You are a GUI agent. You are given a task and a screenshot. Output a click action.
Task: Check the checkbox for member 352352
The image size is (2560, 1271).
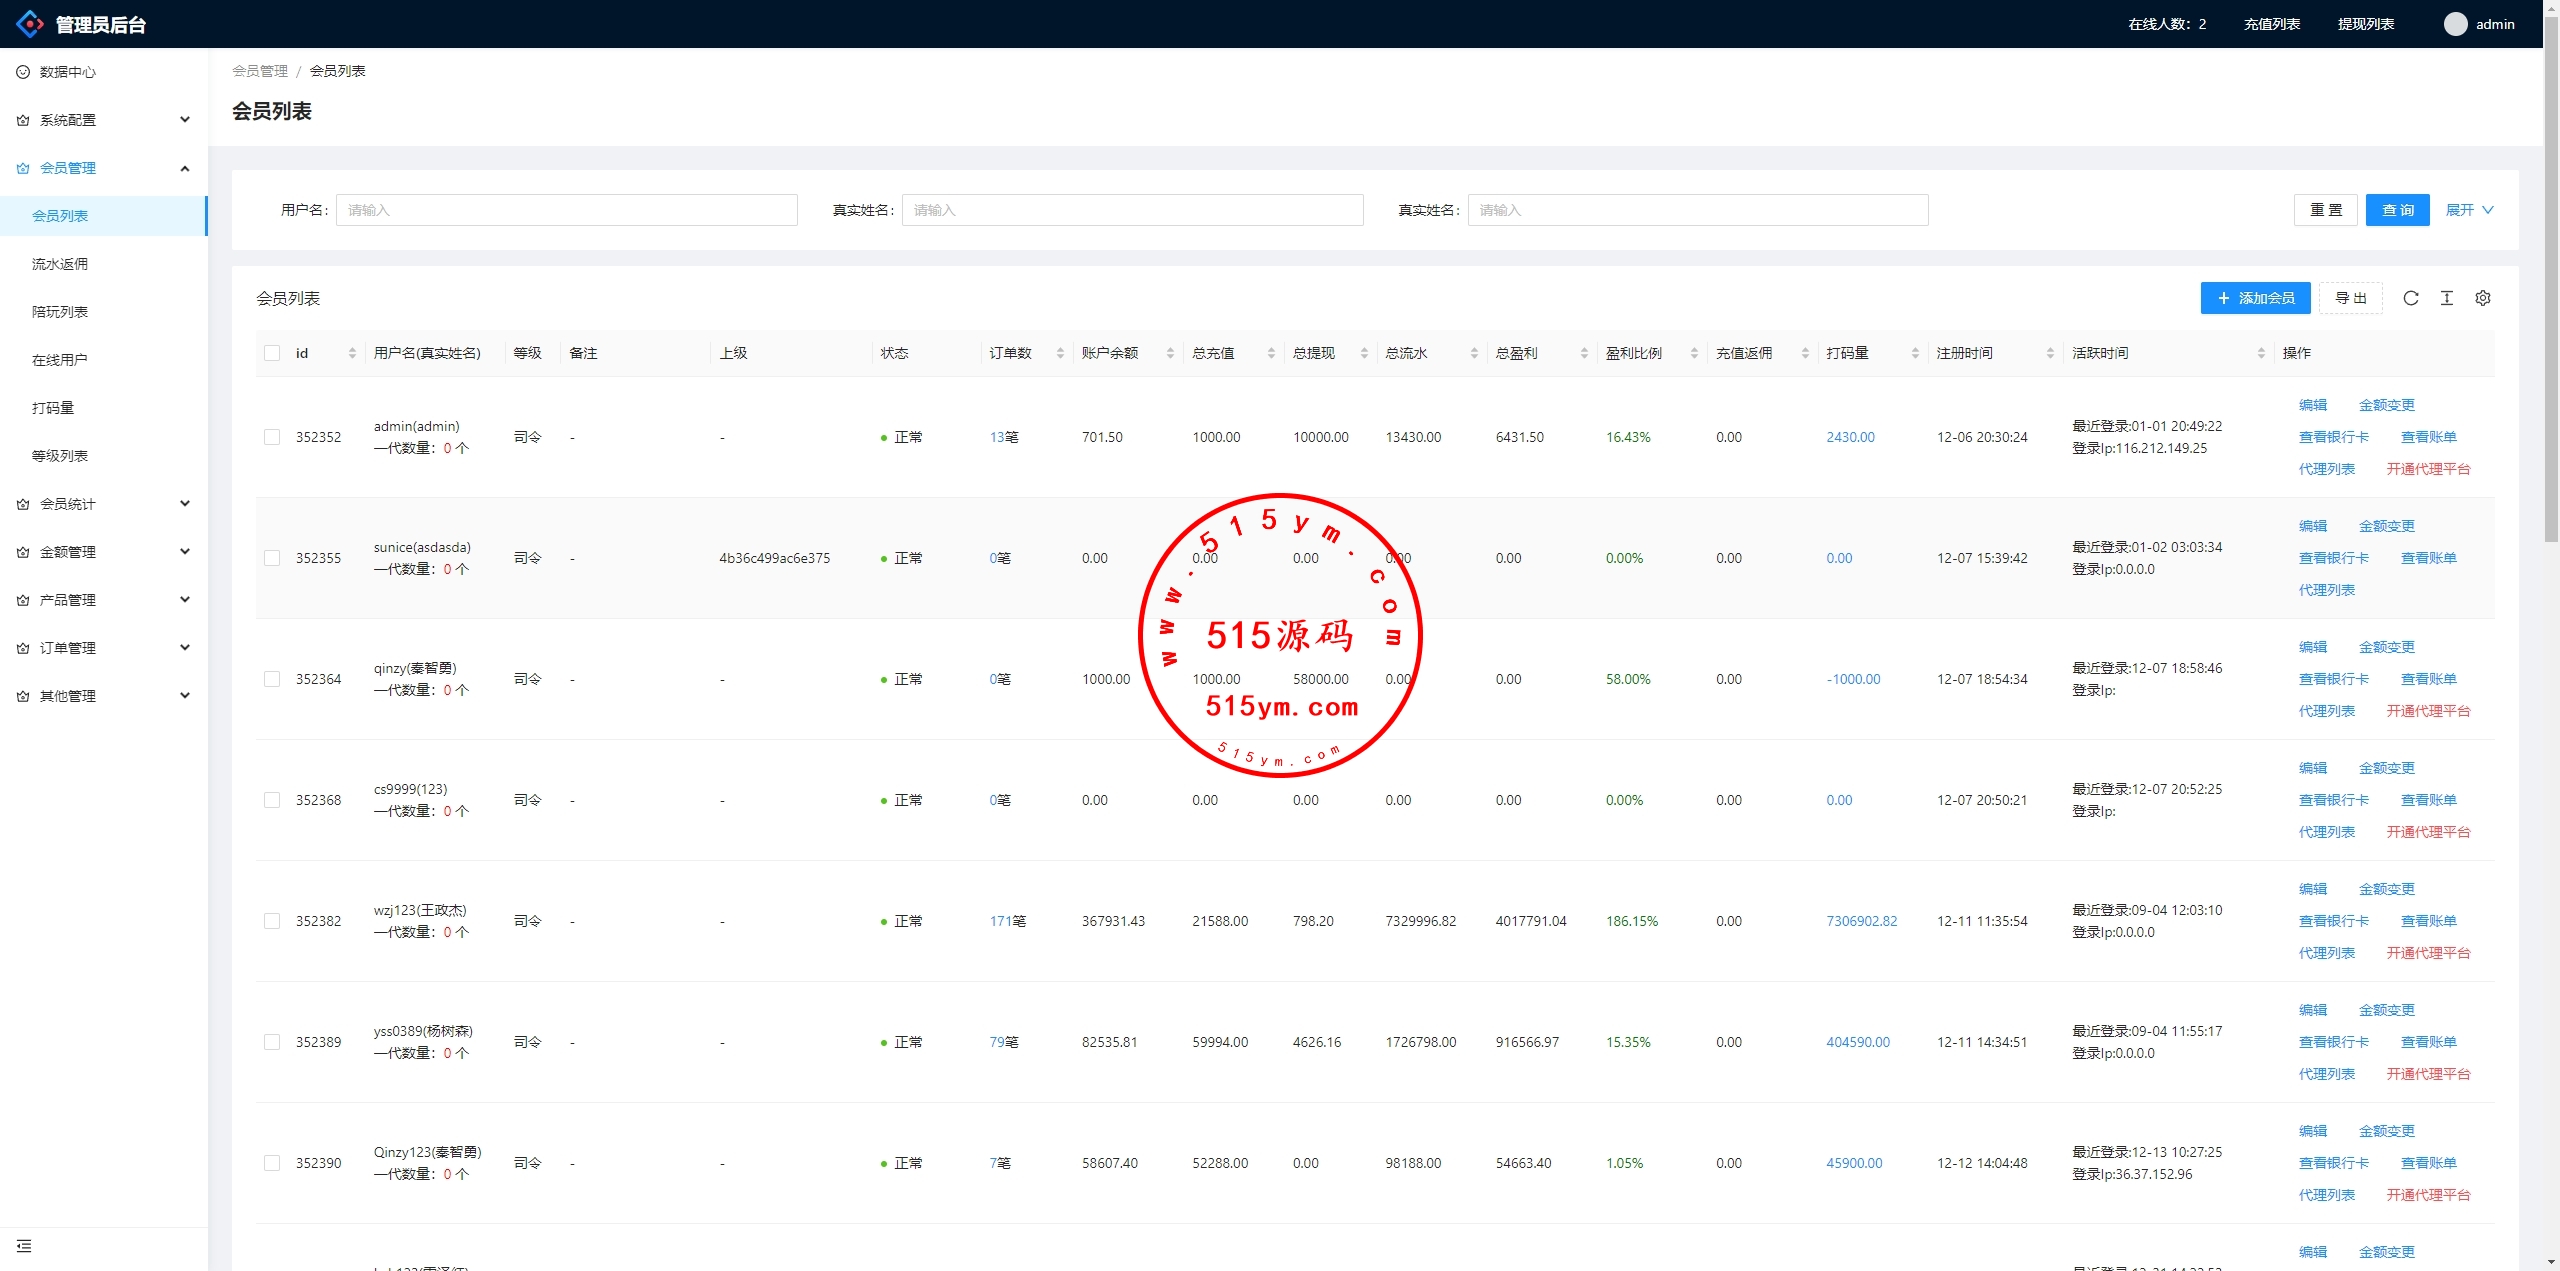tap(272, 437)
